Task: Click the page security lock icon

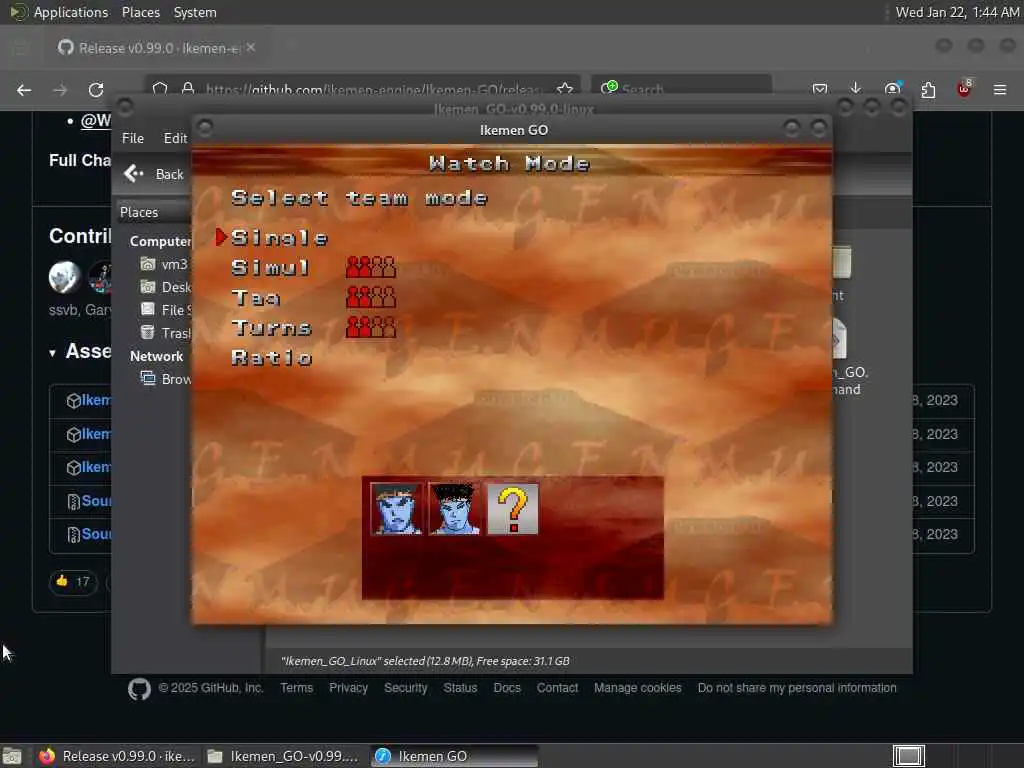Action: [x=188, y=89]
